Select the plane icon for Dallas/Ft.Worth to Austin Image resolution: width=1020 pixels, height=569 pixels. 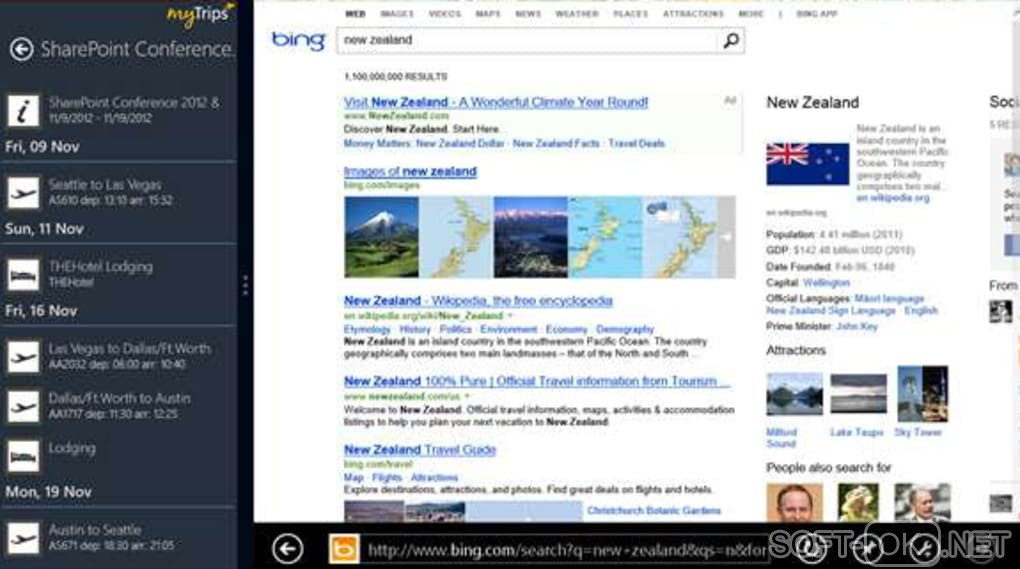(23, 406)
